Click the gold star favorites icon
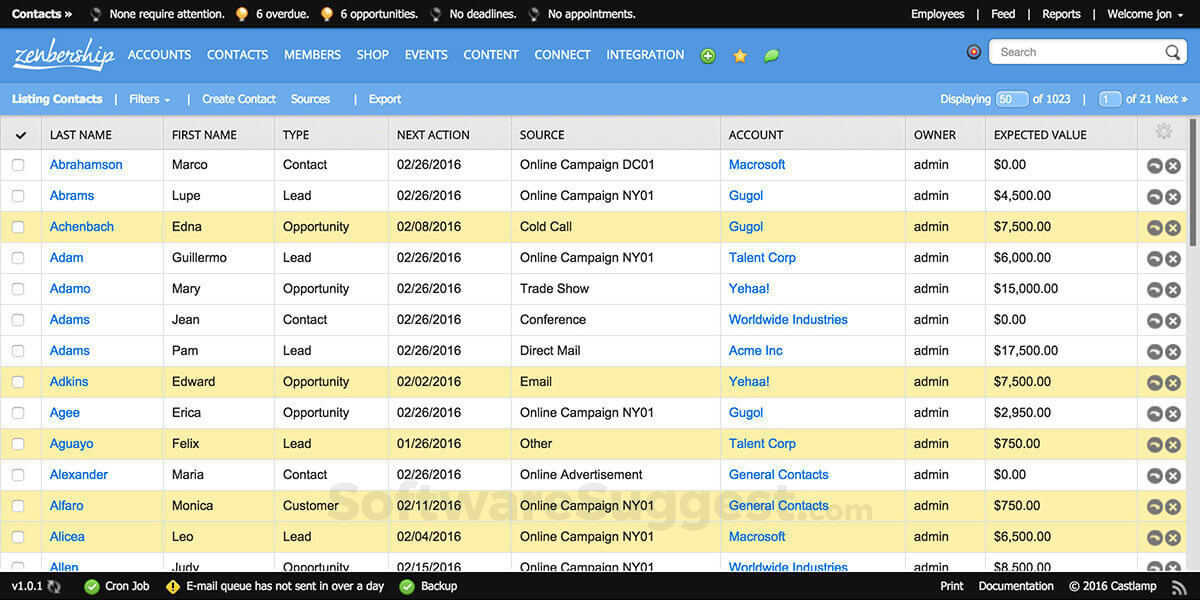The width and height of the screenshot is (1200, 600). point(740,56)
